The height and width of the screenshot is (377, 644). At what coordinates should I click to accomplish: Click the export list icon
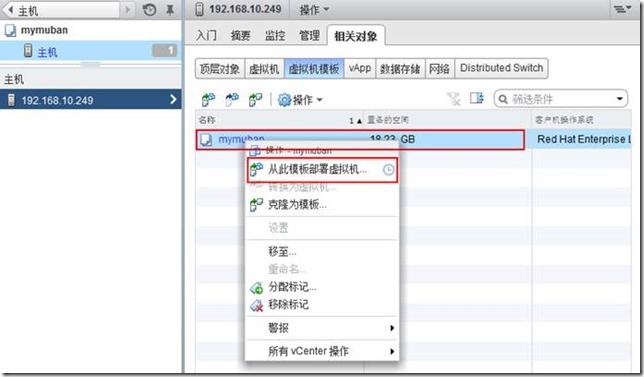(477, 98)
